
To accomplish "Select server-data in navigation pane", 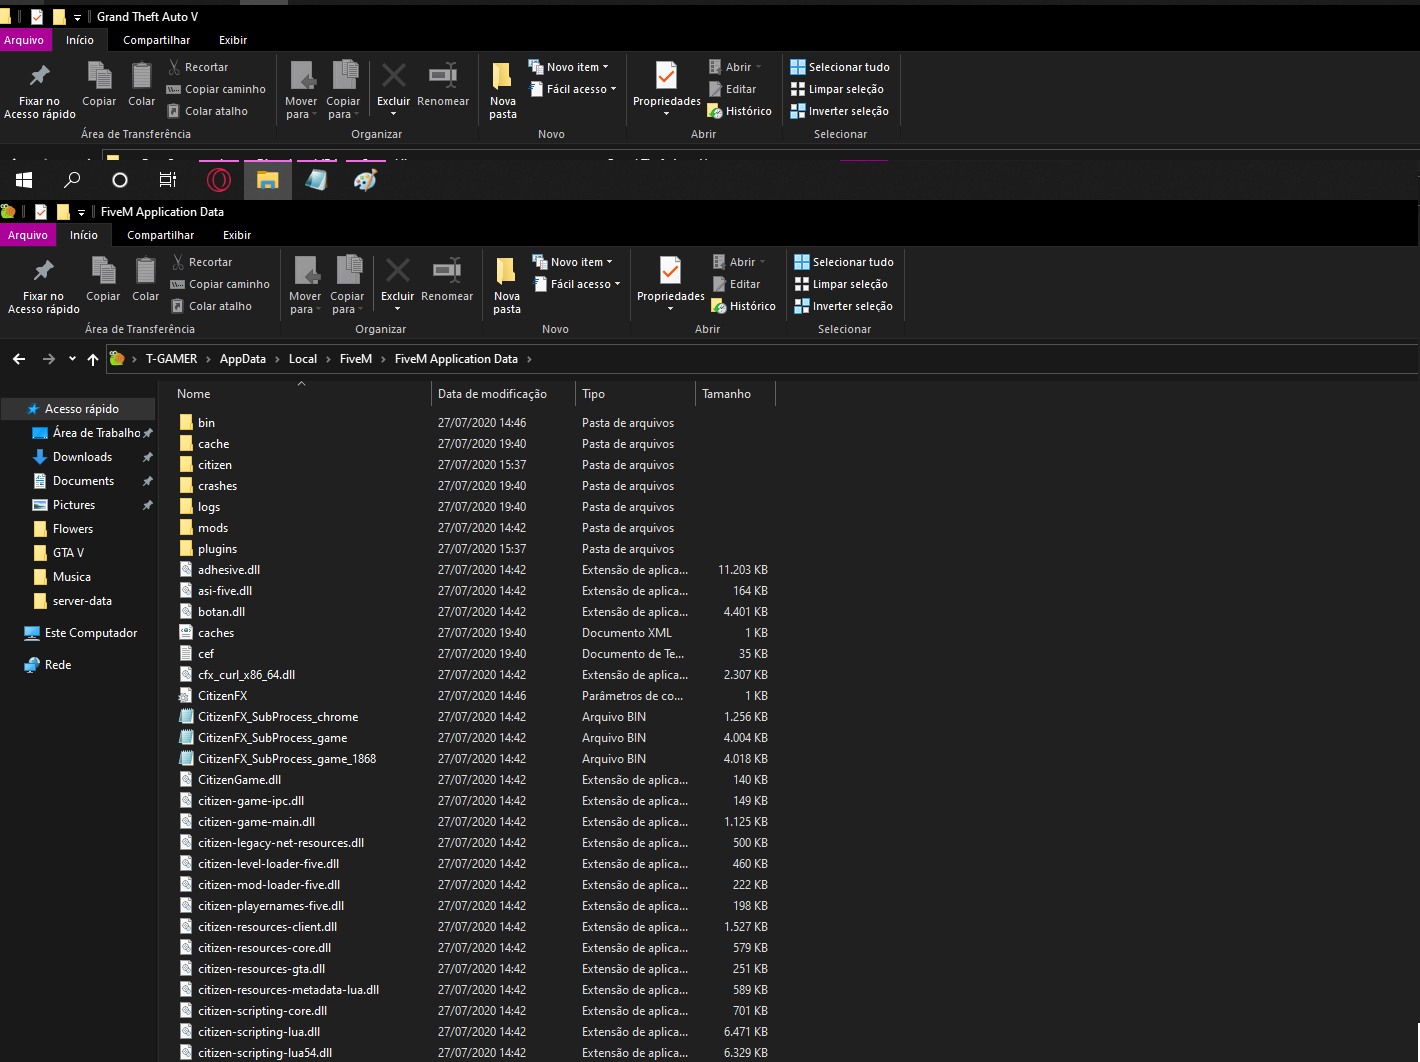I will [82, 601].
